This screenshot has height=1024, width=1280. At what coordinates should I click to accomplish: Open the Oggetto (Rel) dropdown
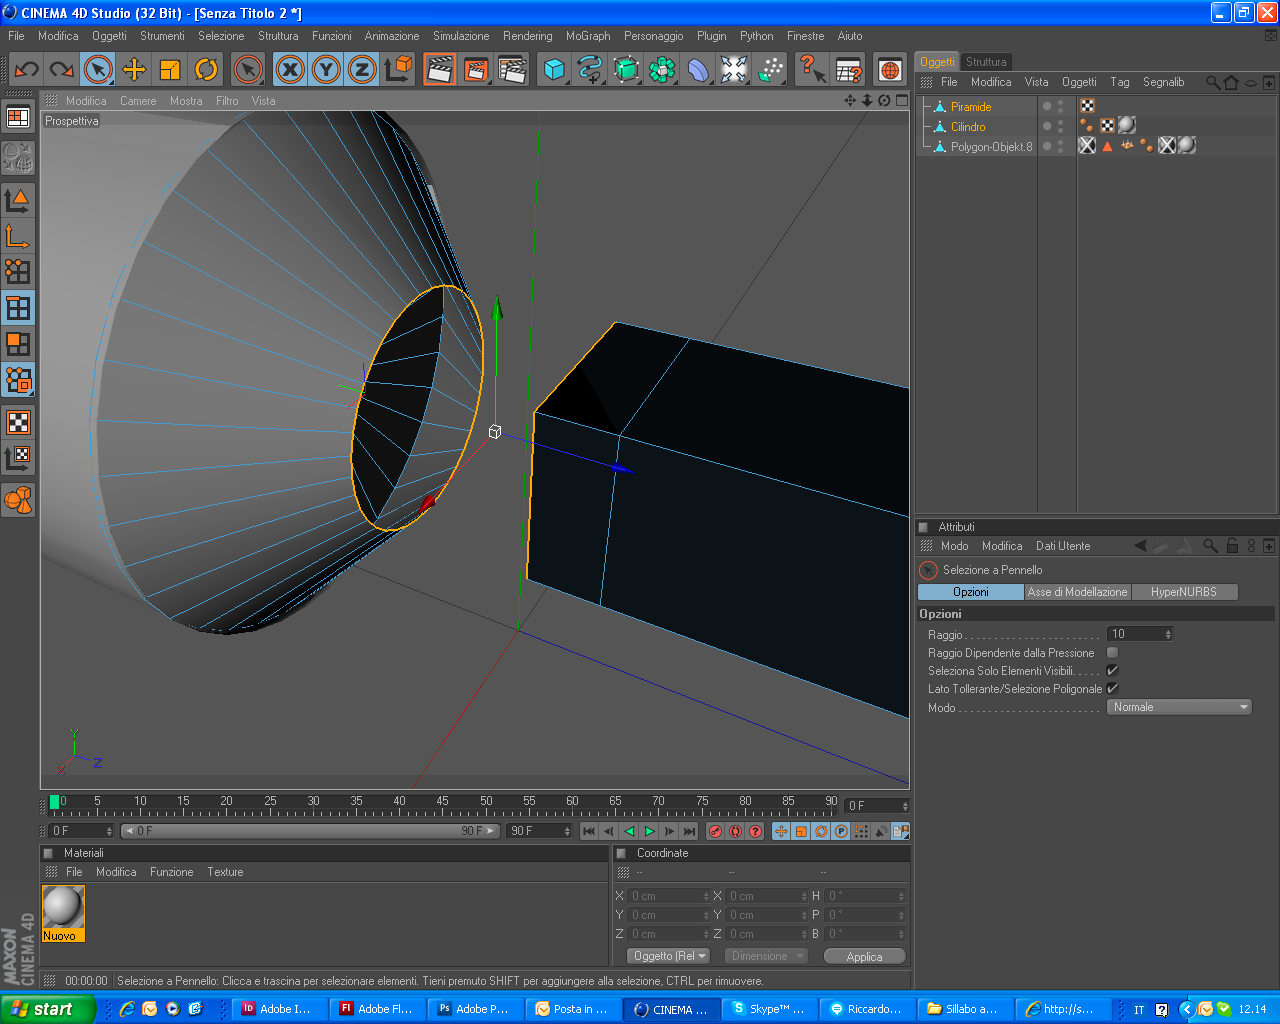click(x=669, y=956)
